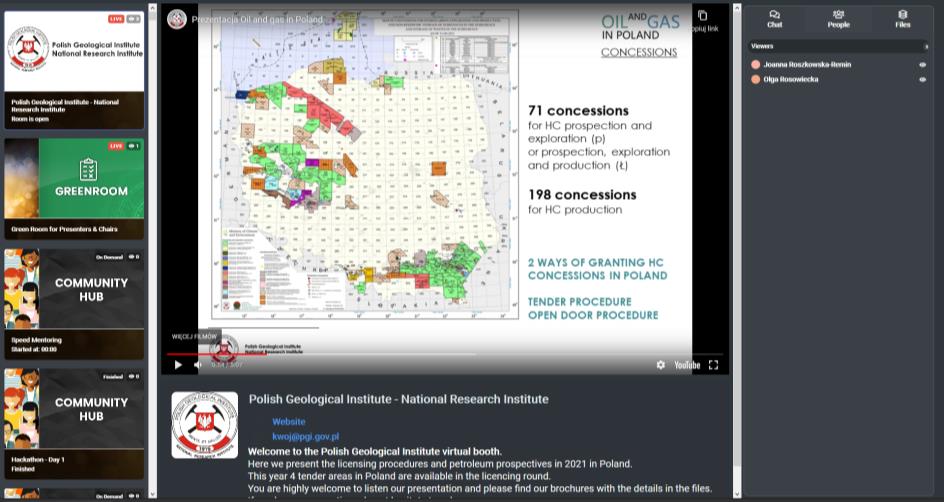Click viewer count eye on Speed Mentoring card

pyautogui.click(x=134, y=257)
